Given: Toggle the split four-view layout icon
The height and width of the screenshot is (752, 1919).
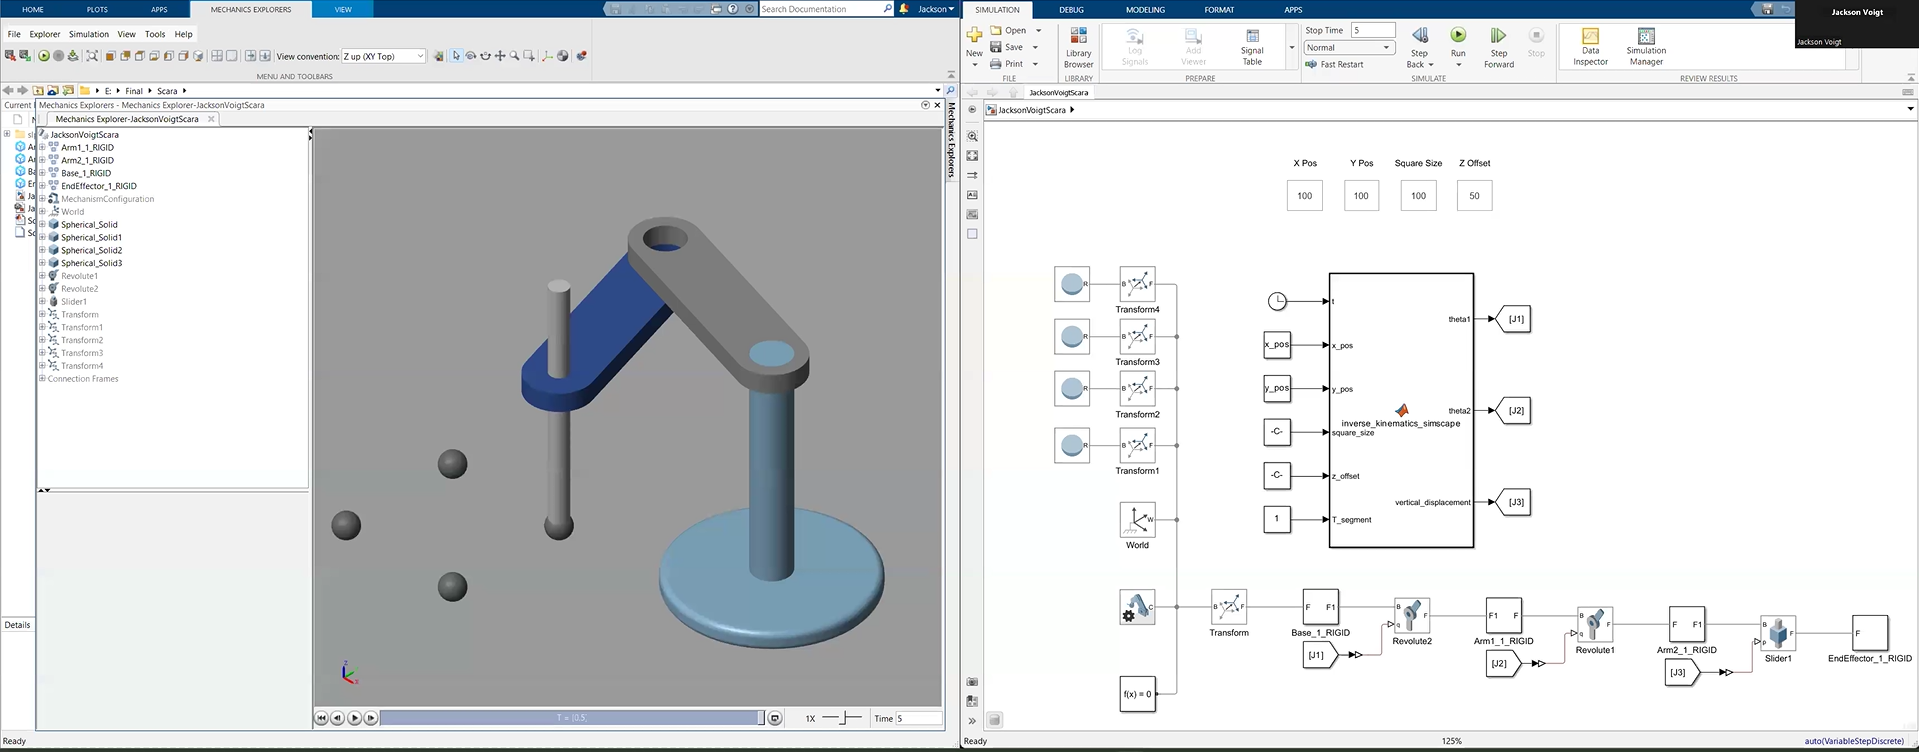Looking at the screenshot, I should point(217,56).
